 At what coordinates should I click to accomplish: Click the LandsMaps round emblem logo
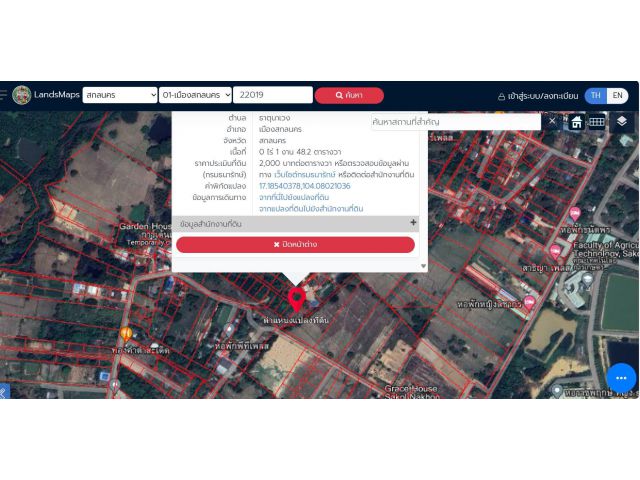click(22, 95)
